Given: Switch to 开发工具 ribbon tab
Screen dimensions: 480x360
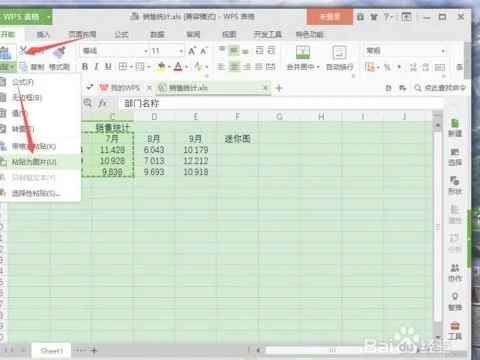Looking at the screenshot, I should (268, 34).
